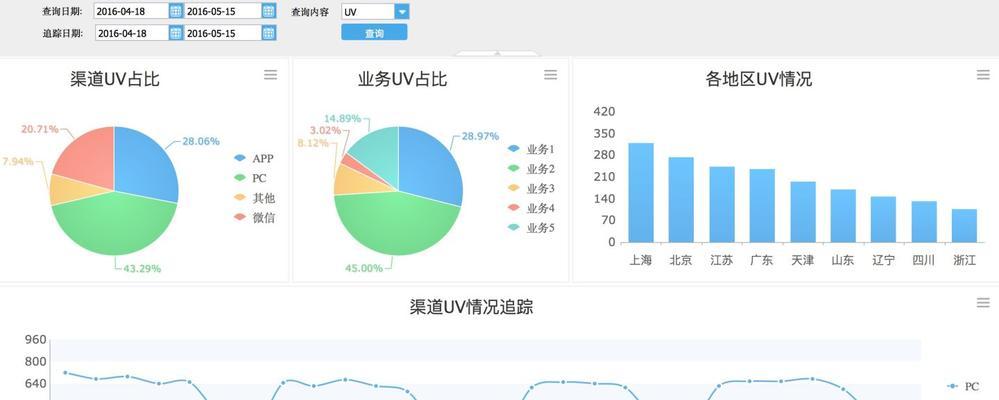The height and width of the screenshot is (400, 999).
Task: Click the 四川 bar
Action: [x=924, y=222]
